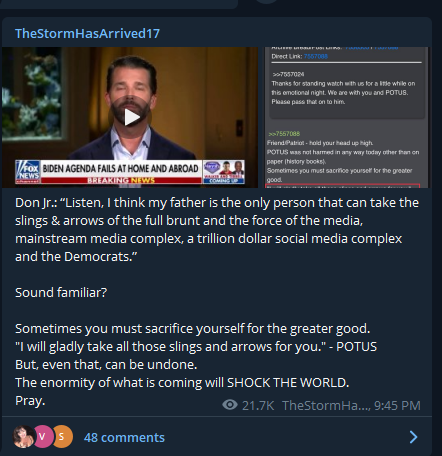Click the 21.7K view count
Viewport: 442px width, 456px height.
pos(258,406)
